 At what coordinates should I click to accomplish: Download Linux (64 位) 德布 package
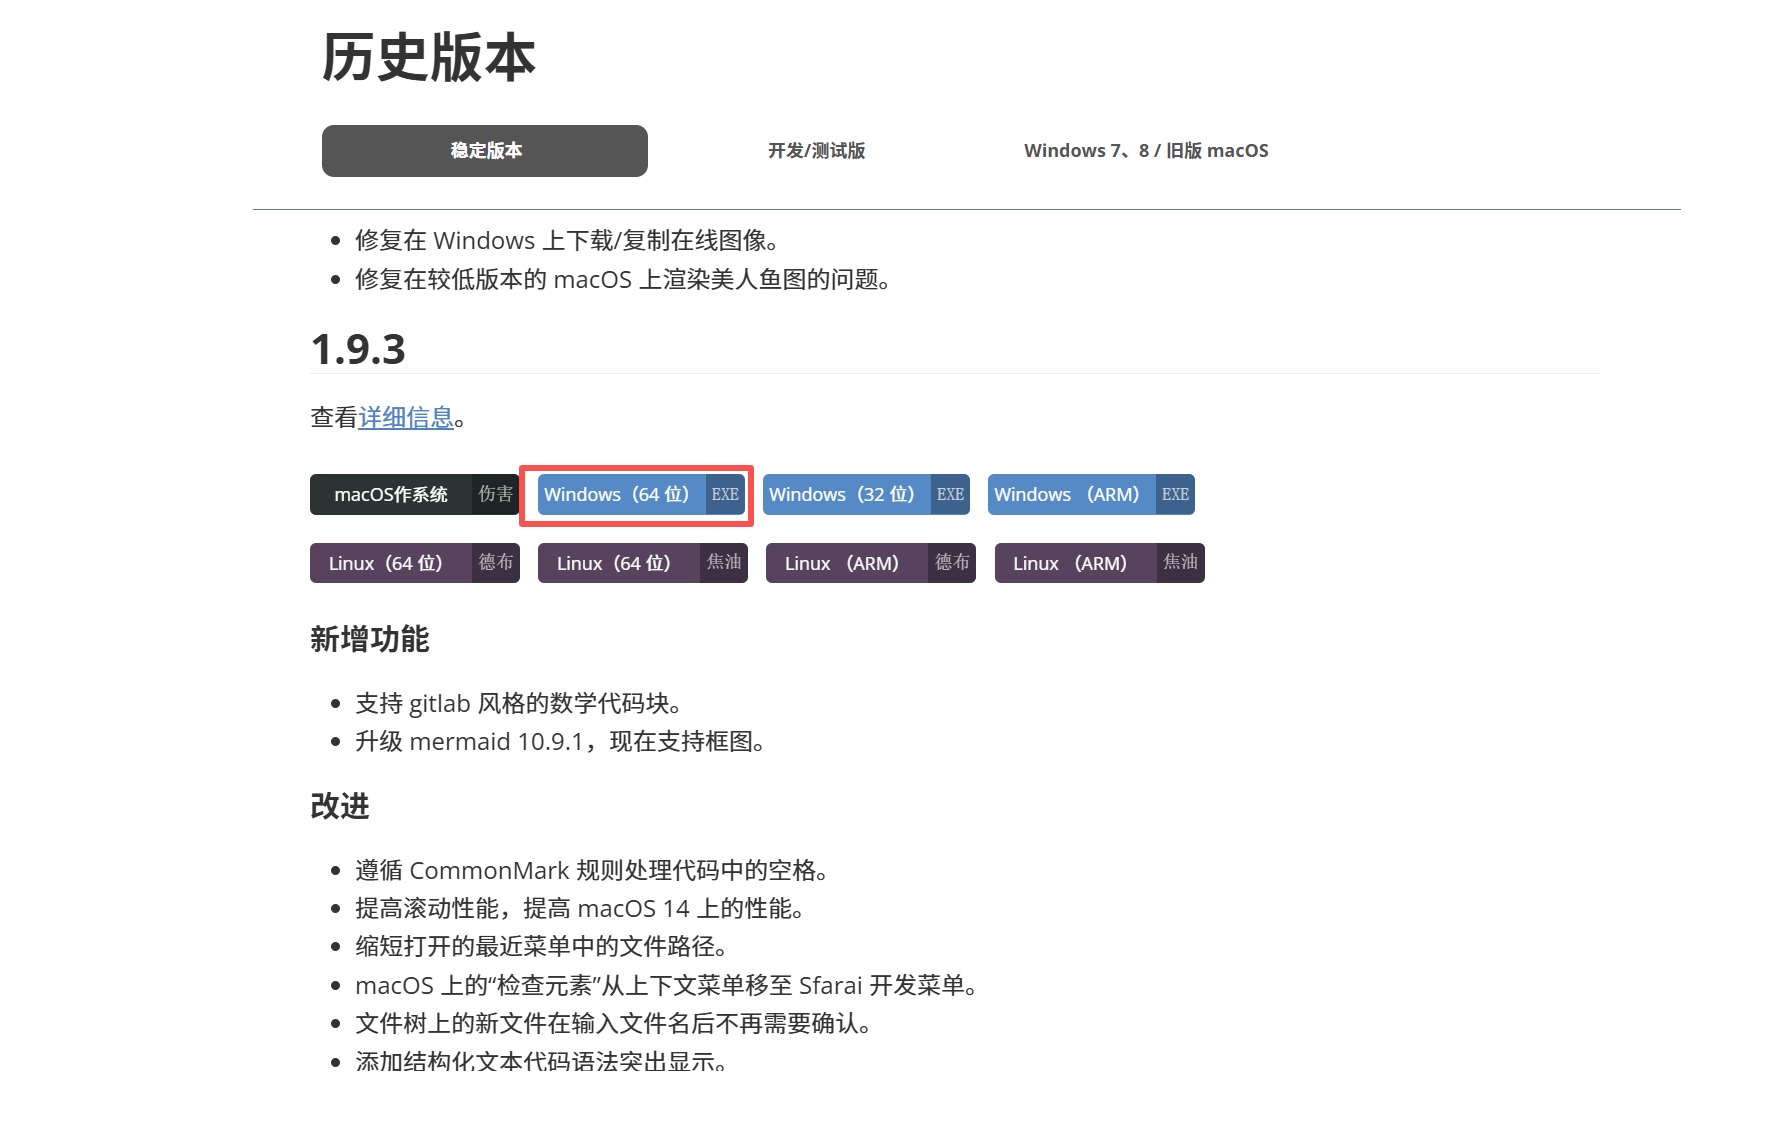415,563
